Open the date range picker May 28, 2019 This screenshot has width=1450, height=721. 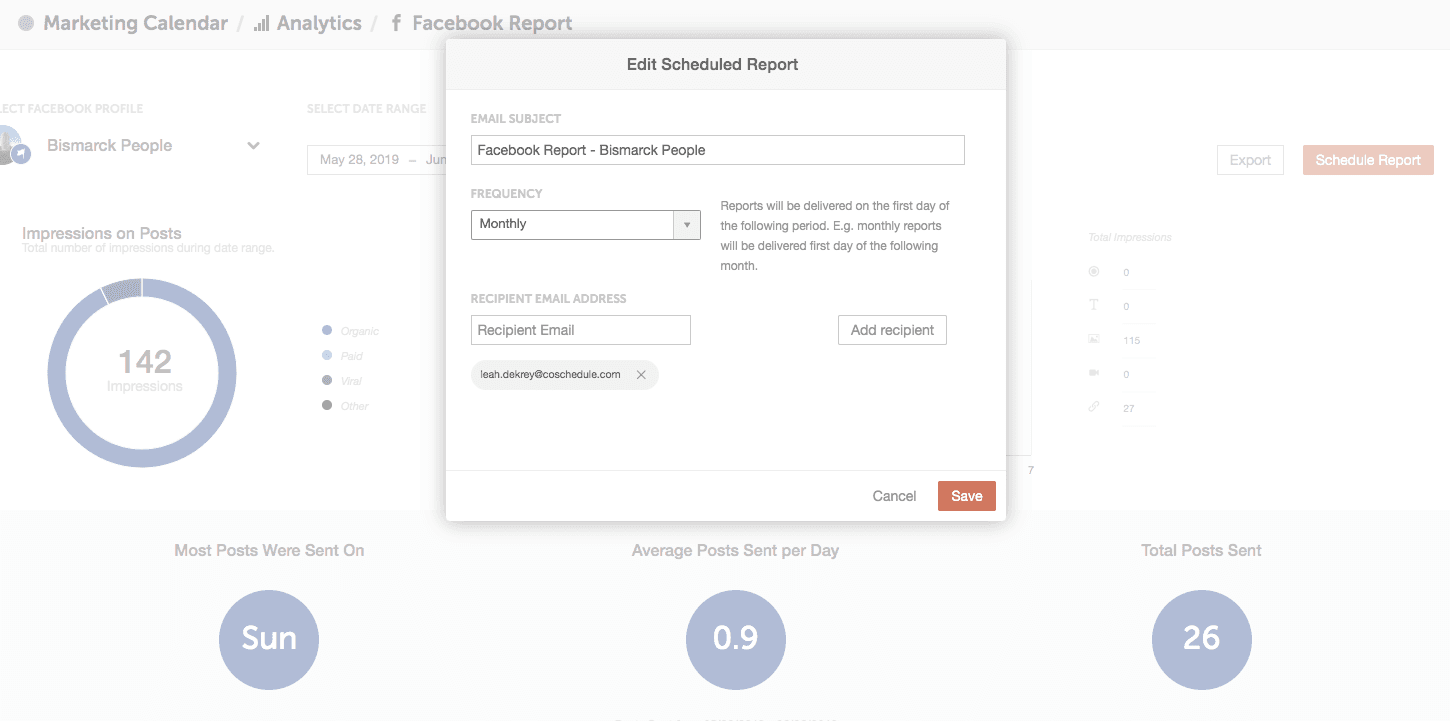coord(375,160)
